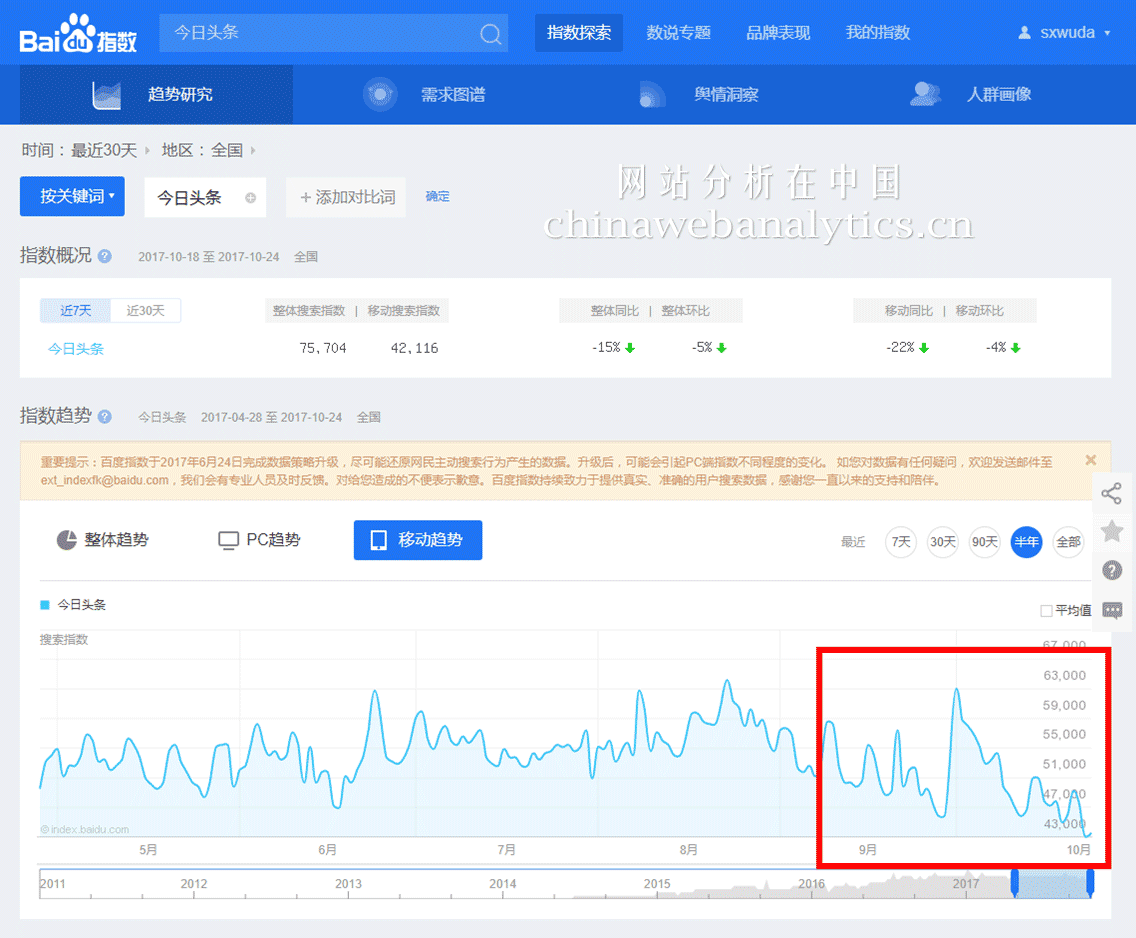Open the share icon in right sidebar
Viewport: 1136px width, 938px height.
[1111, 493]
